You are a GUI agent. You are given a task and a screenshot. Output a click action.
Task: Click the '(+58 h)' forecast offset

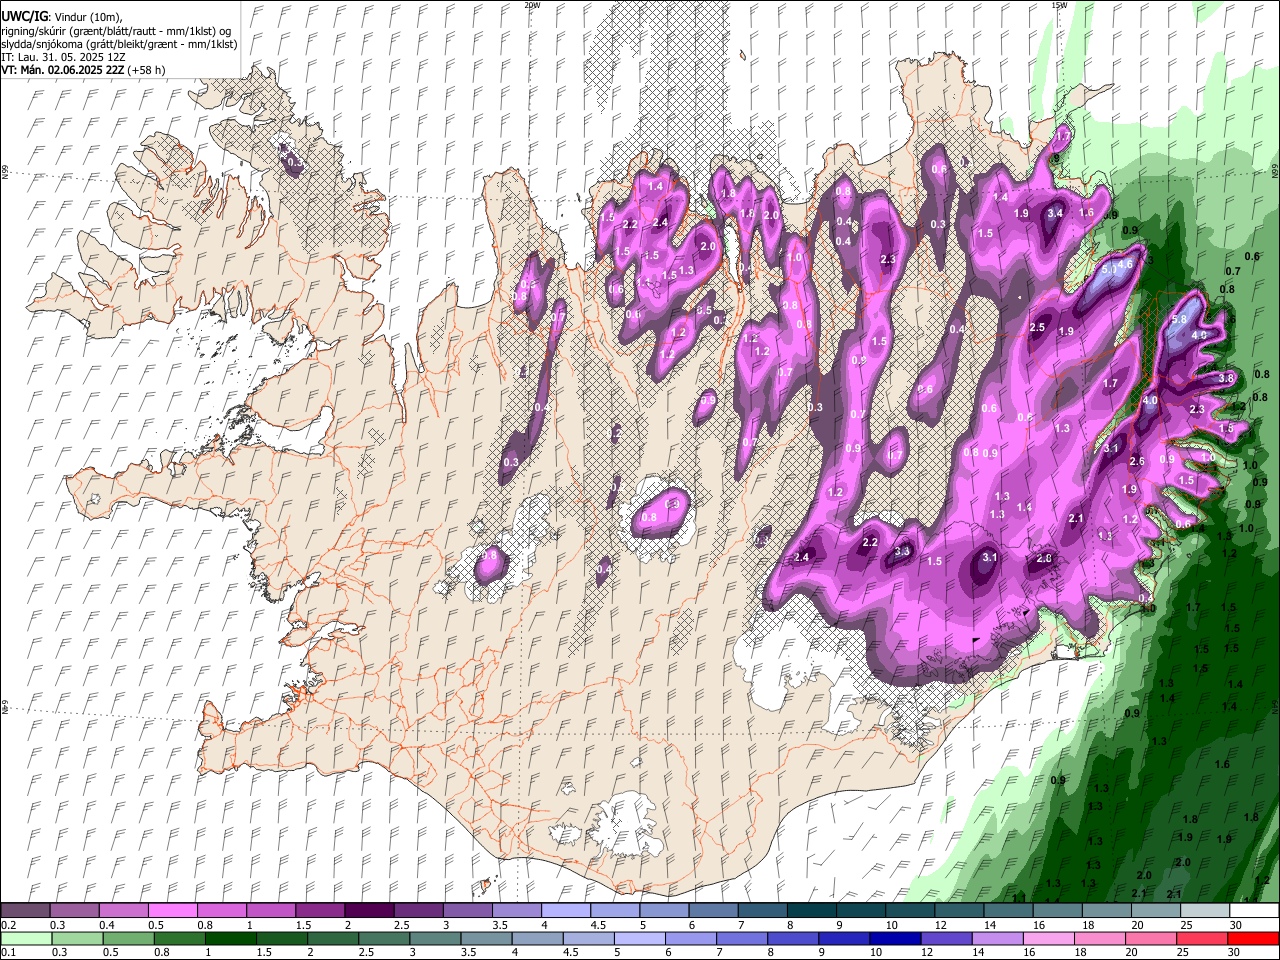click(146, 70)
